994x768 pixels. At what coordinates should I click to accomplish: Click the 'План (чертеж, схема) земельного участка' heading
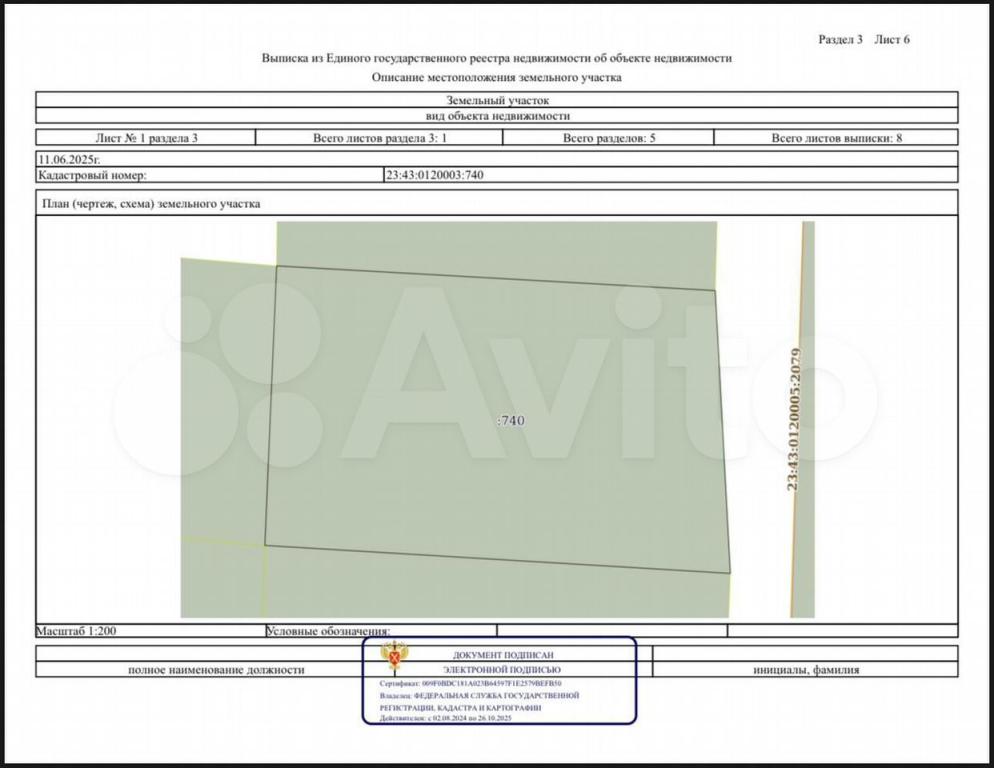coord(151,204)
